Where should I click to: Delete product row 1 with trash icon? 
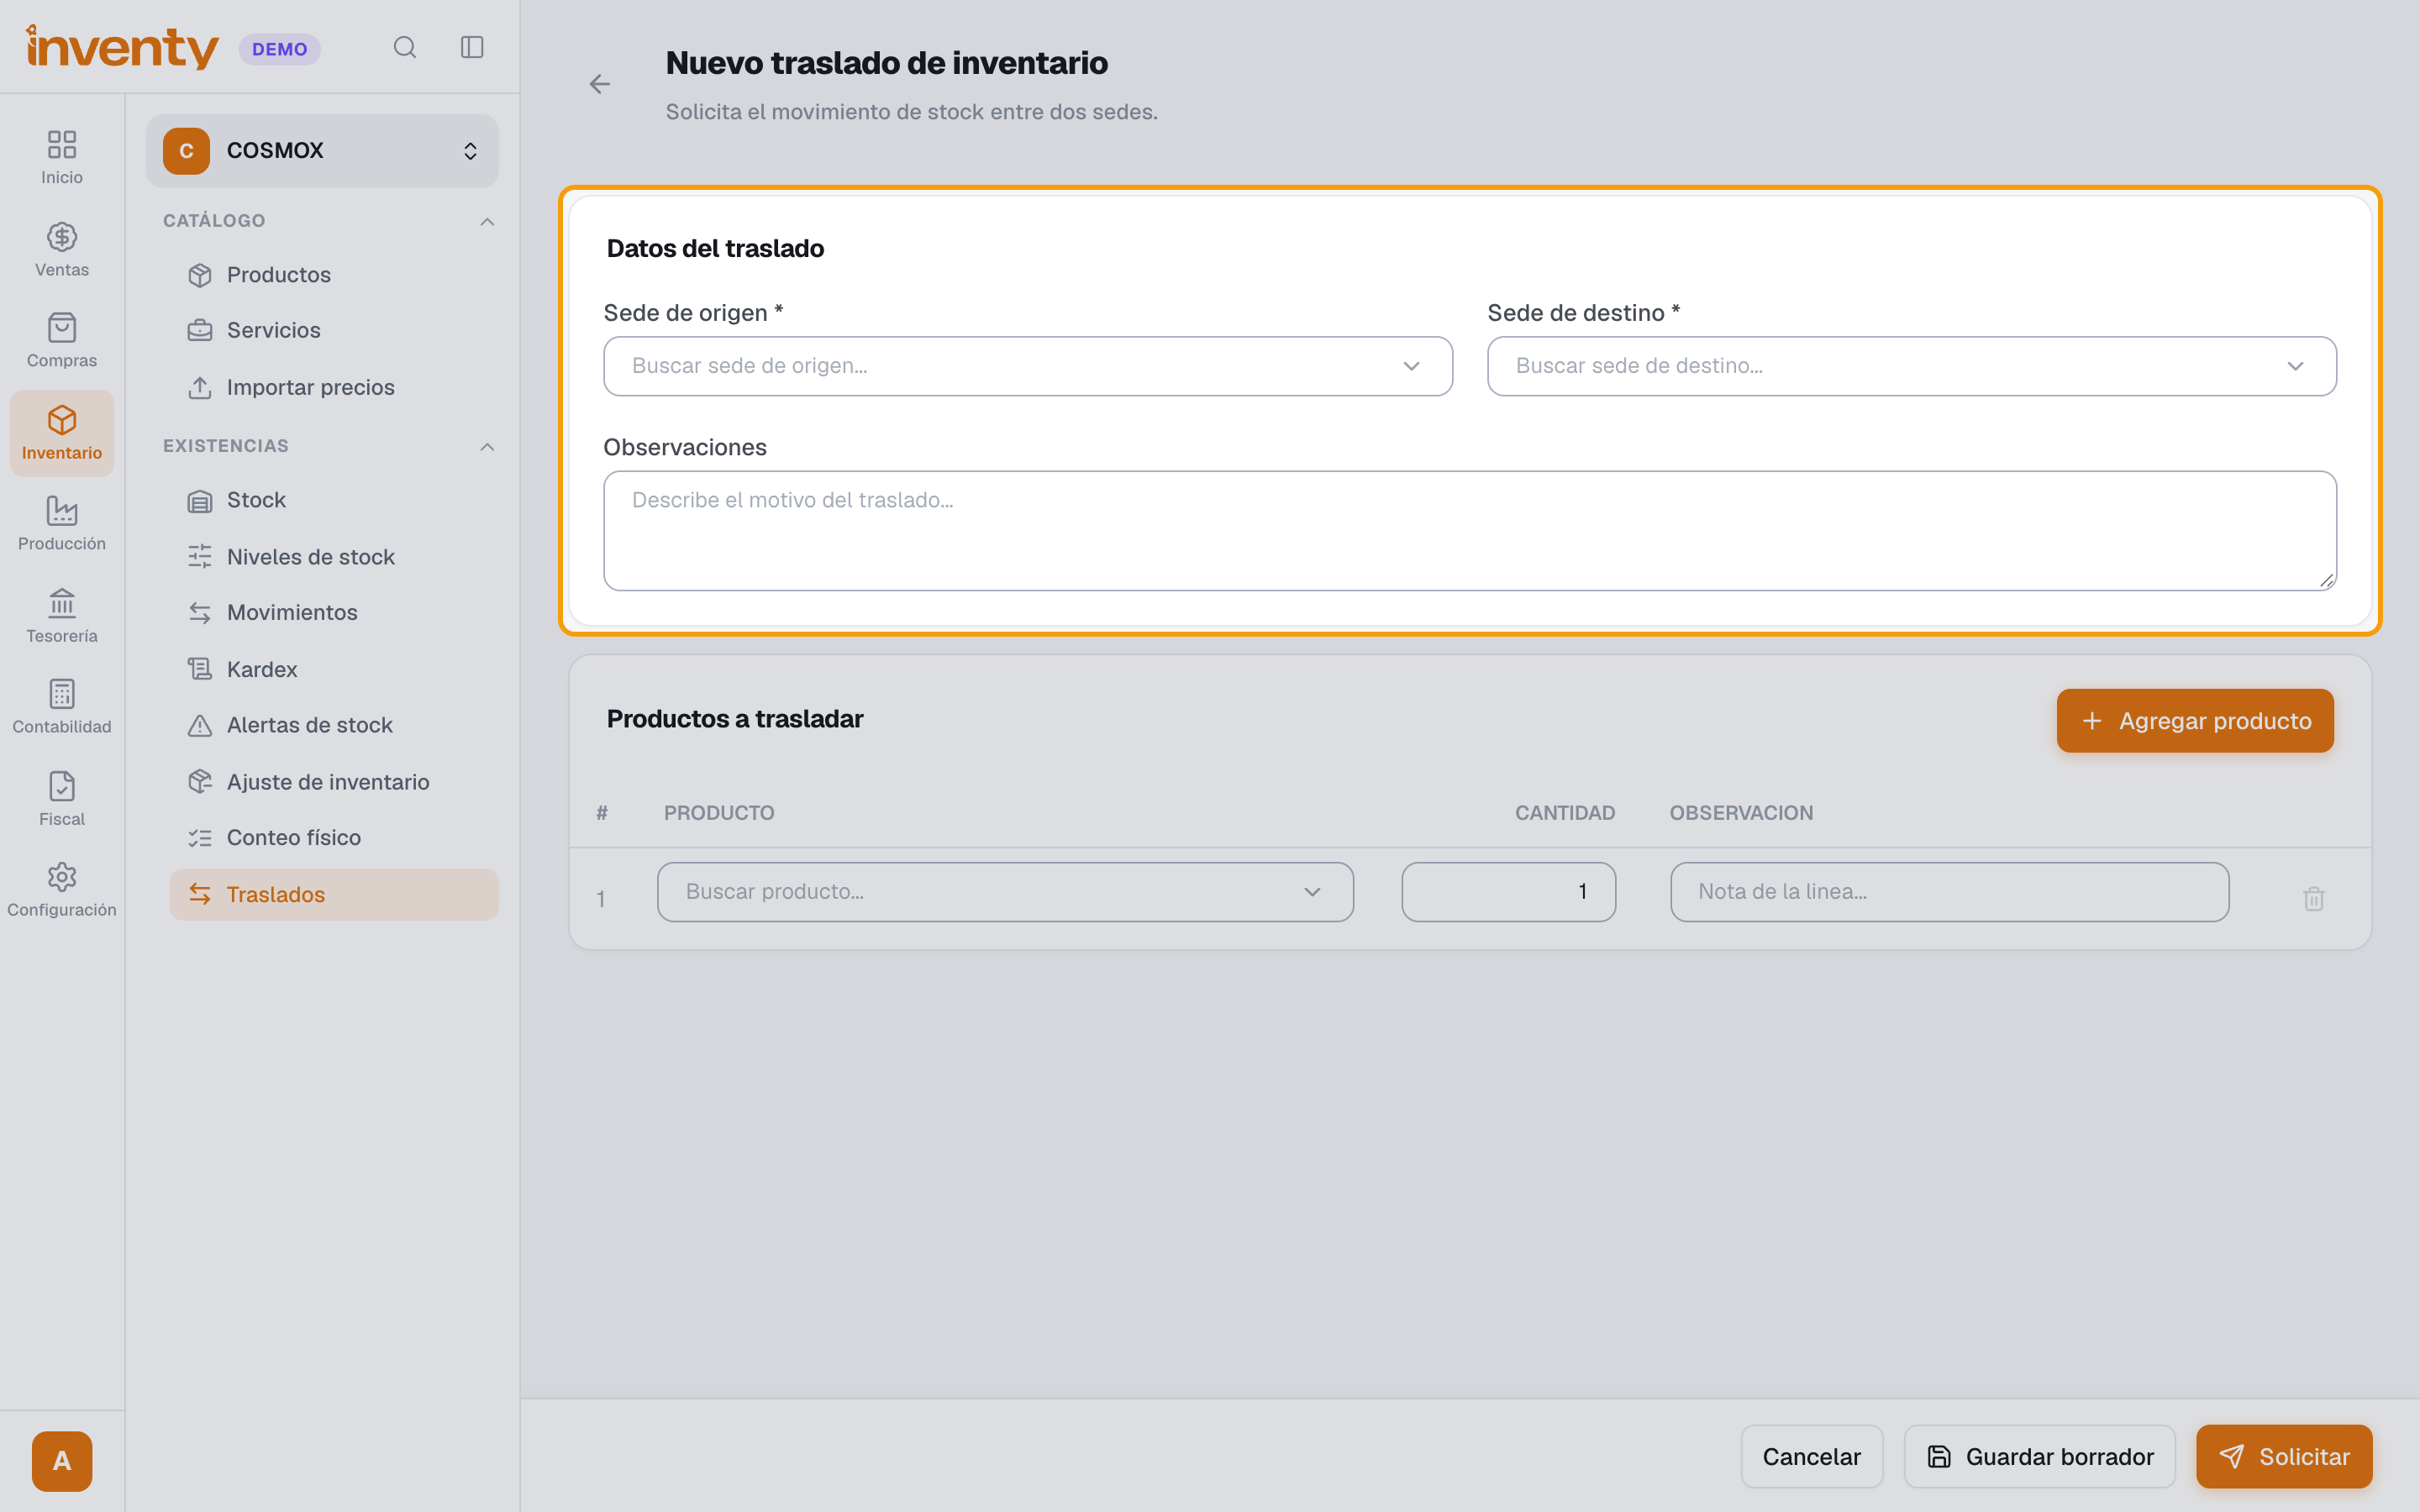(x=2313, y=898)
